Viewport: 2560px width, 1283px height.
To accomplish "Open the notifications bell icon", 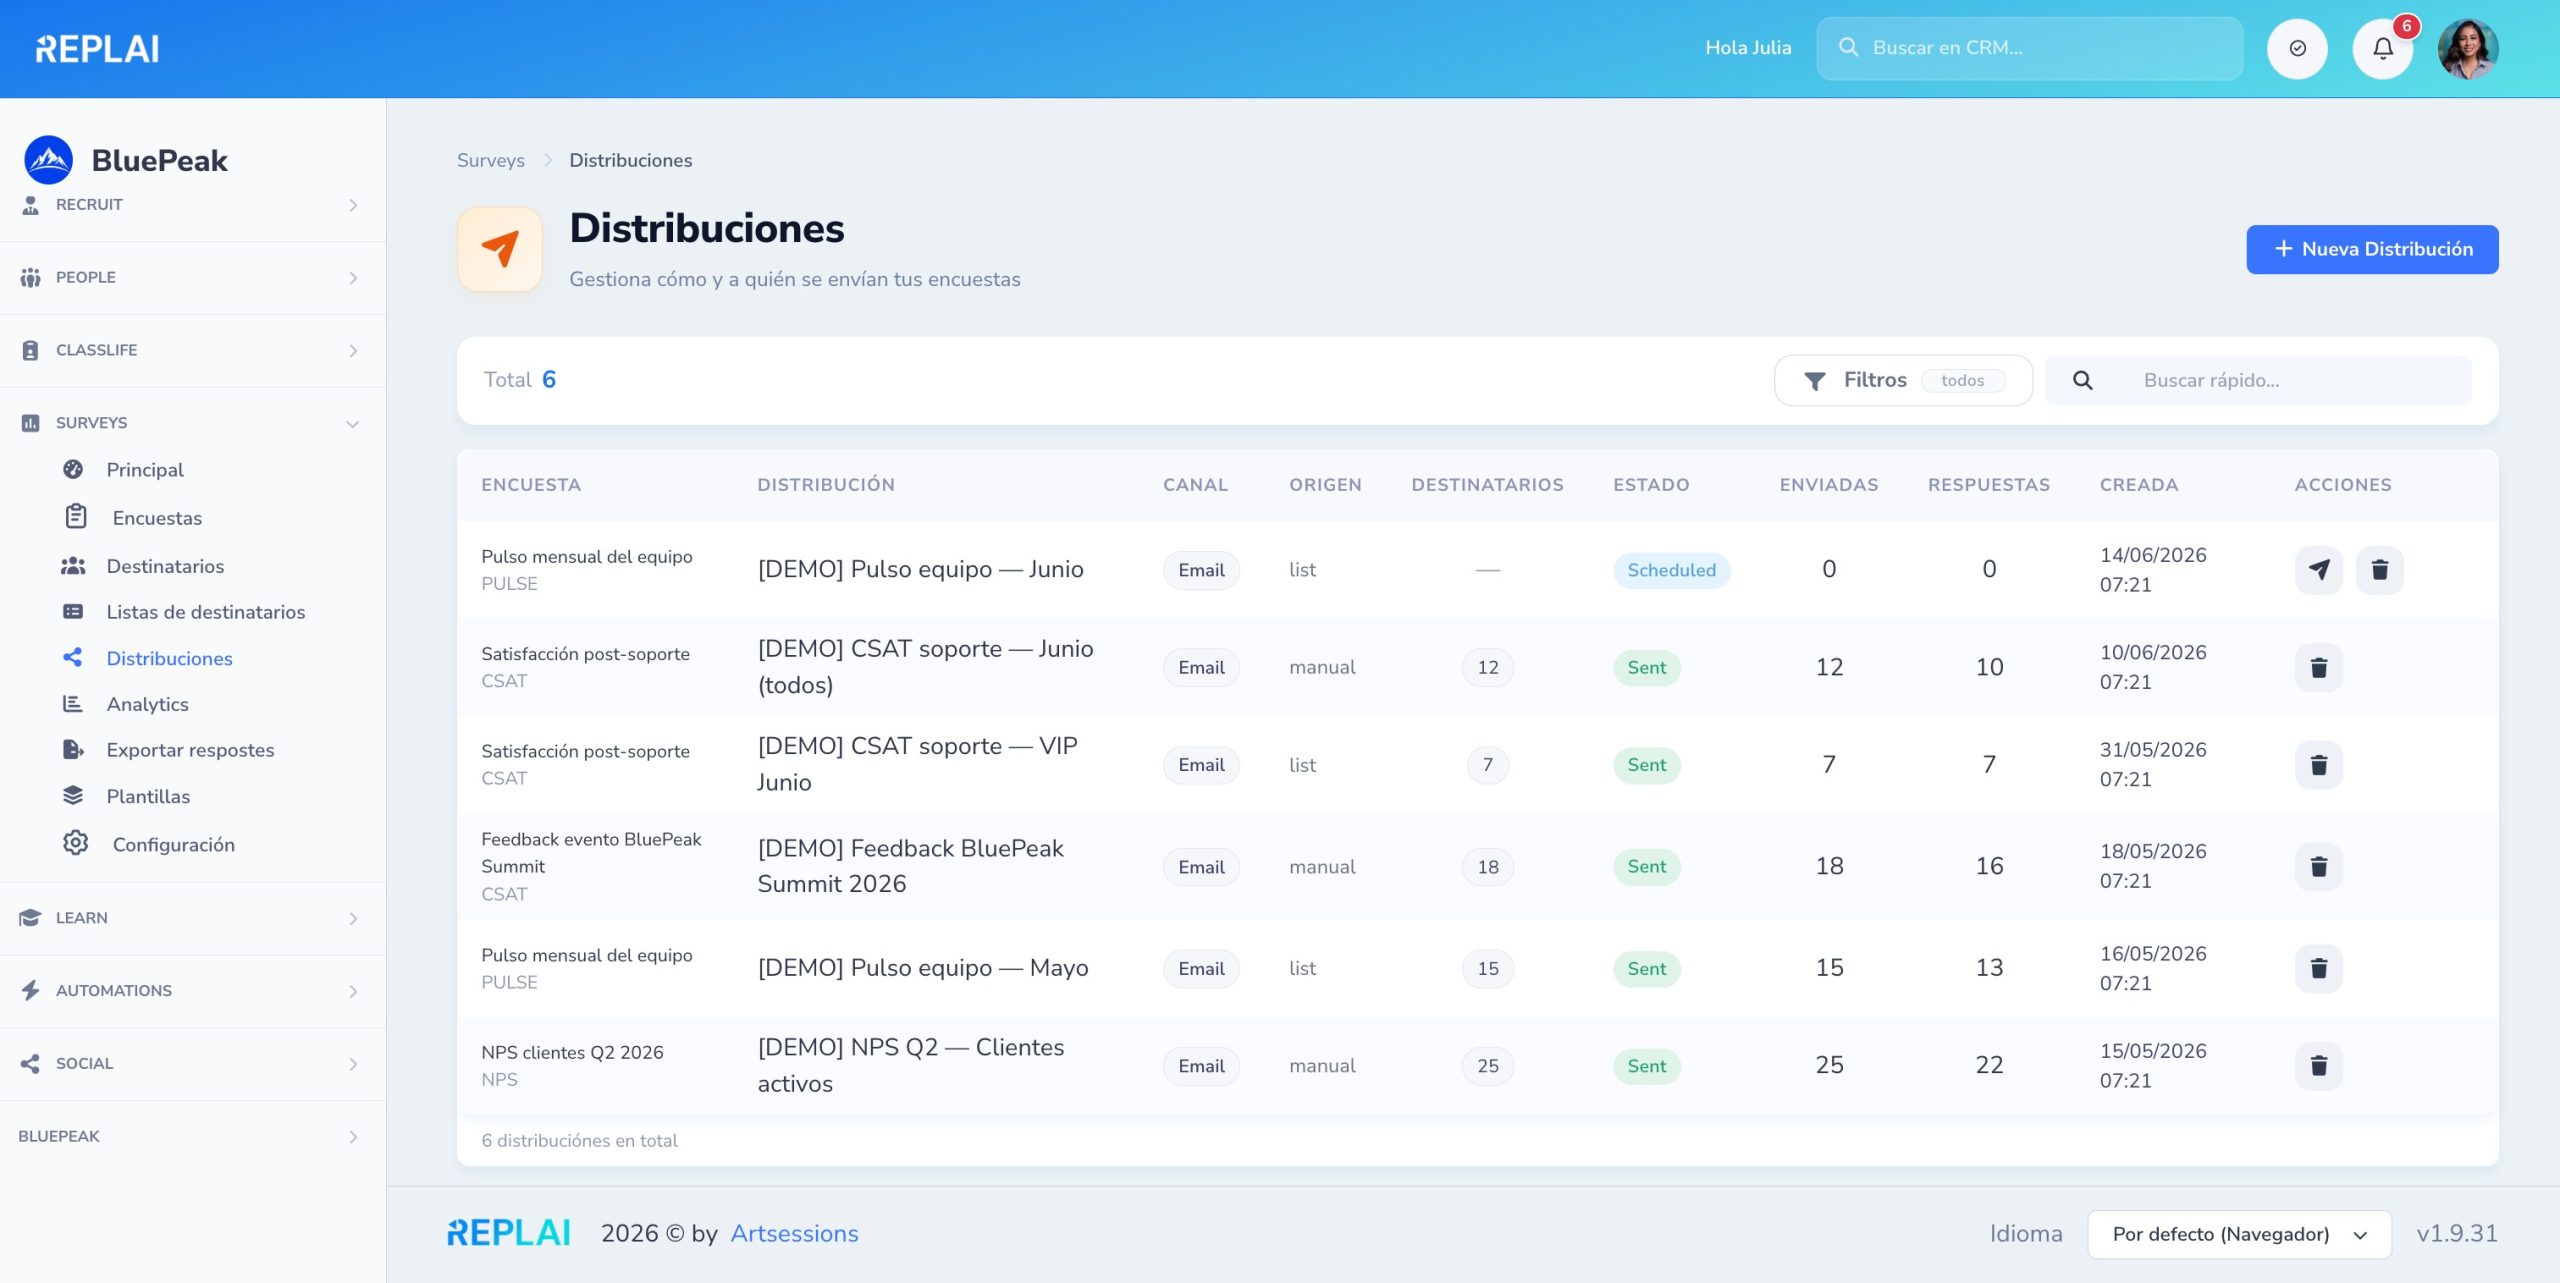I will coord(2383,48).
